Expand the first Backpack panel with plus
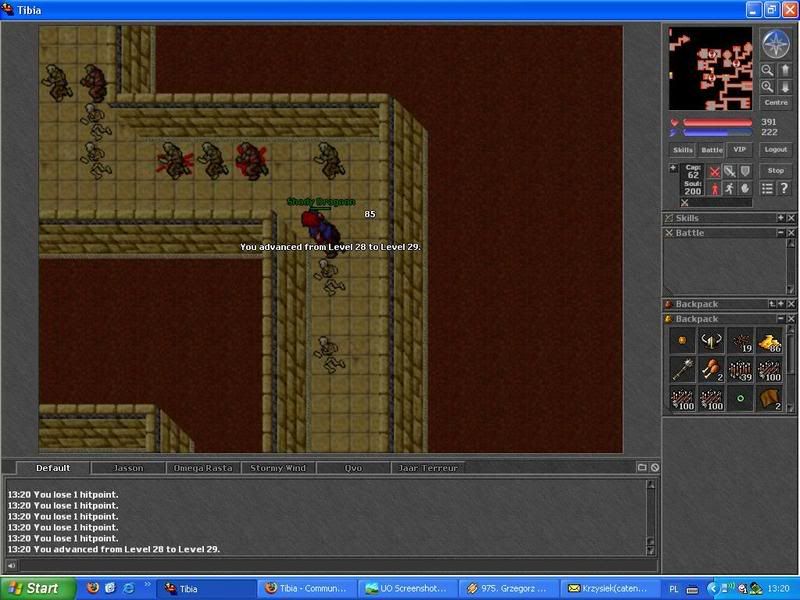 pyautogui.click(x=781, y=304)
